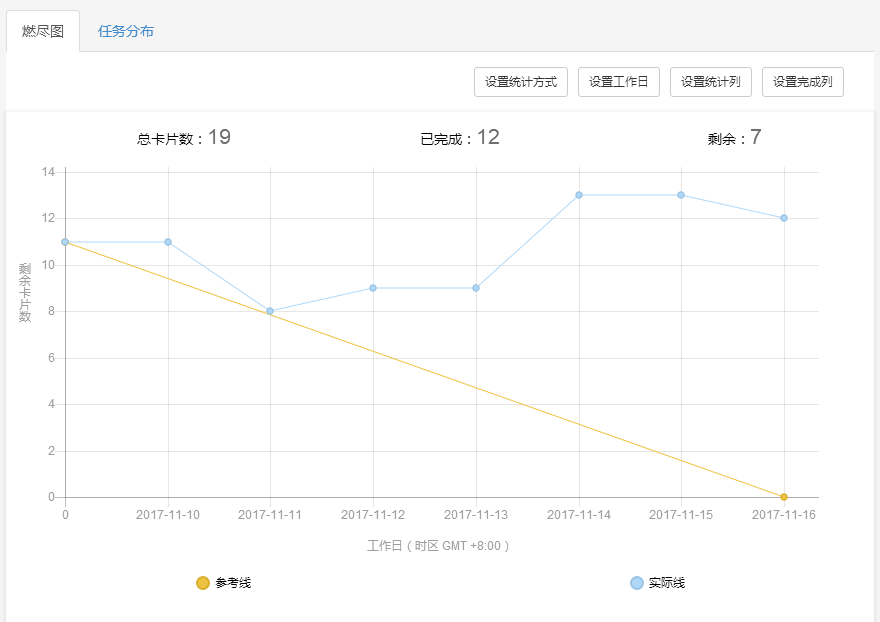Click the 设置统计方式 button

tap(521, 82)
